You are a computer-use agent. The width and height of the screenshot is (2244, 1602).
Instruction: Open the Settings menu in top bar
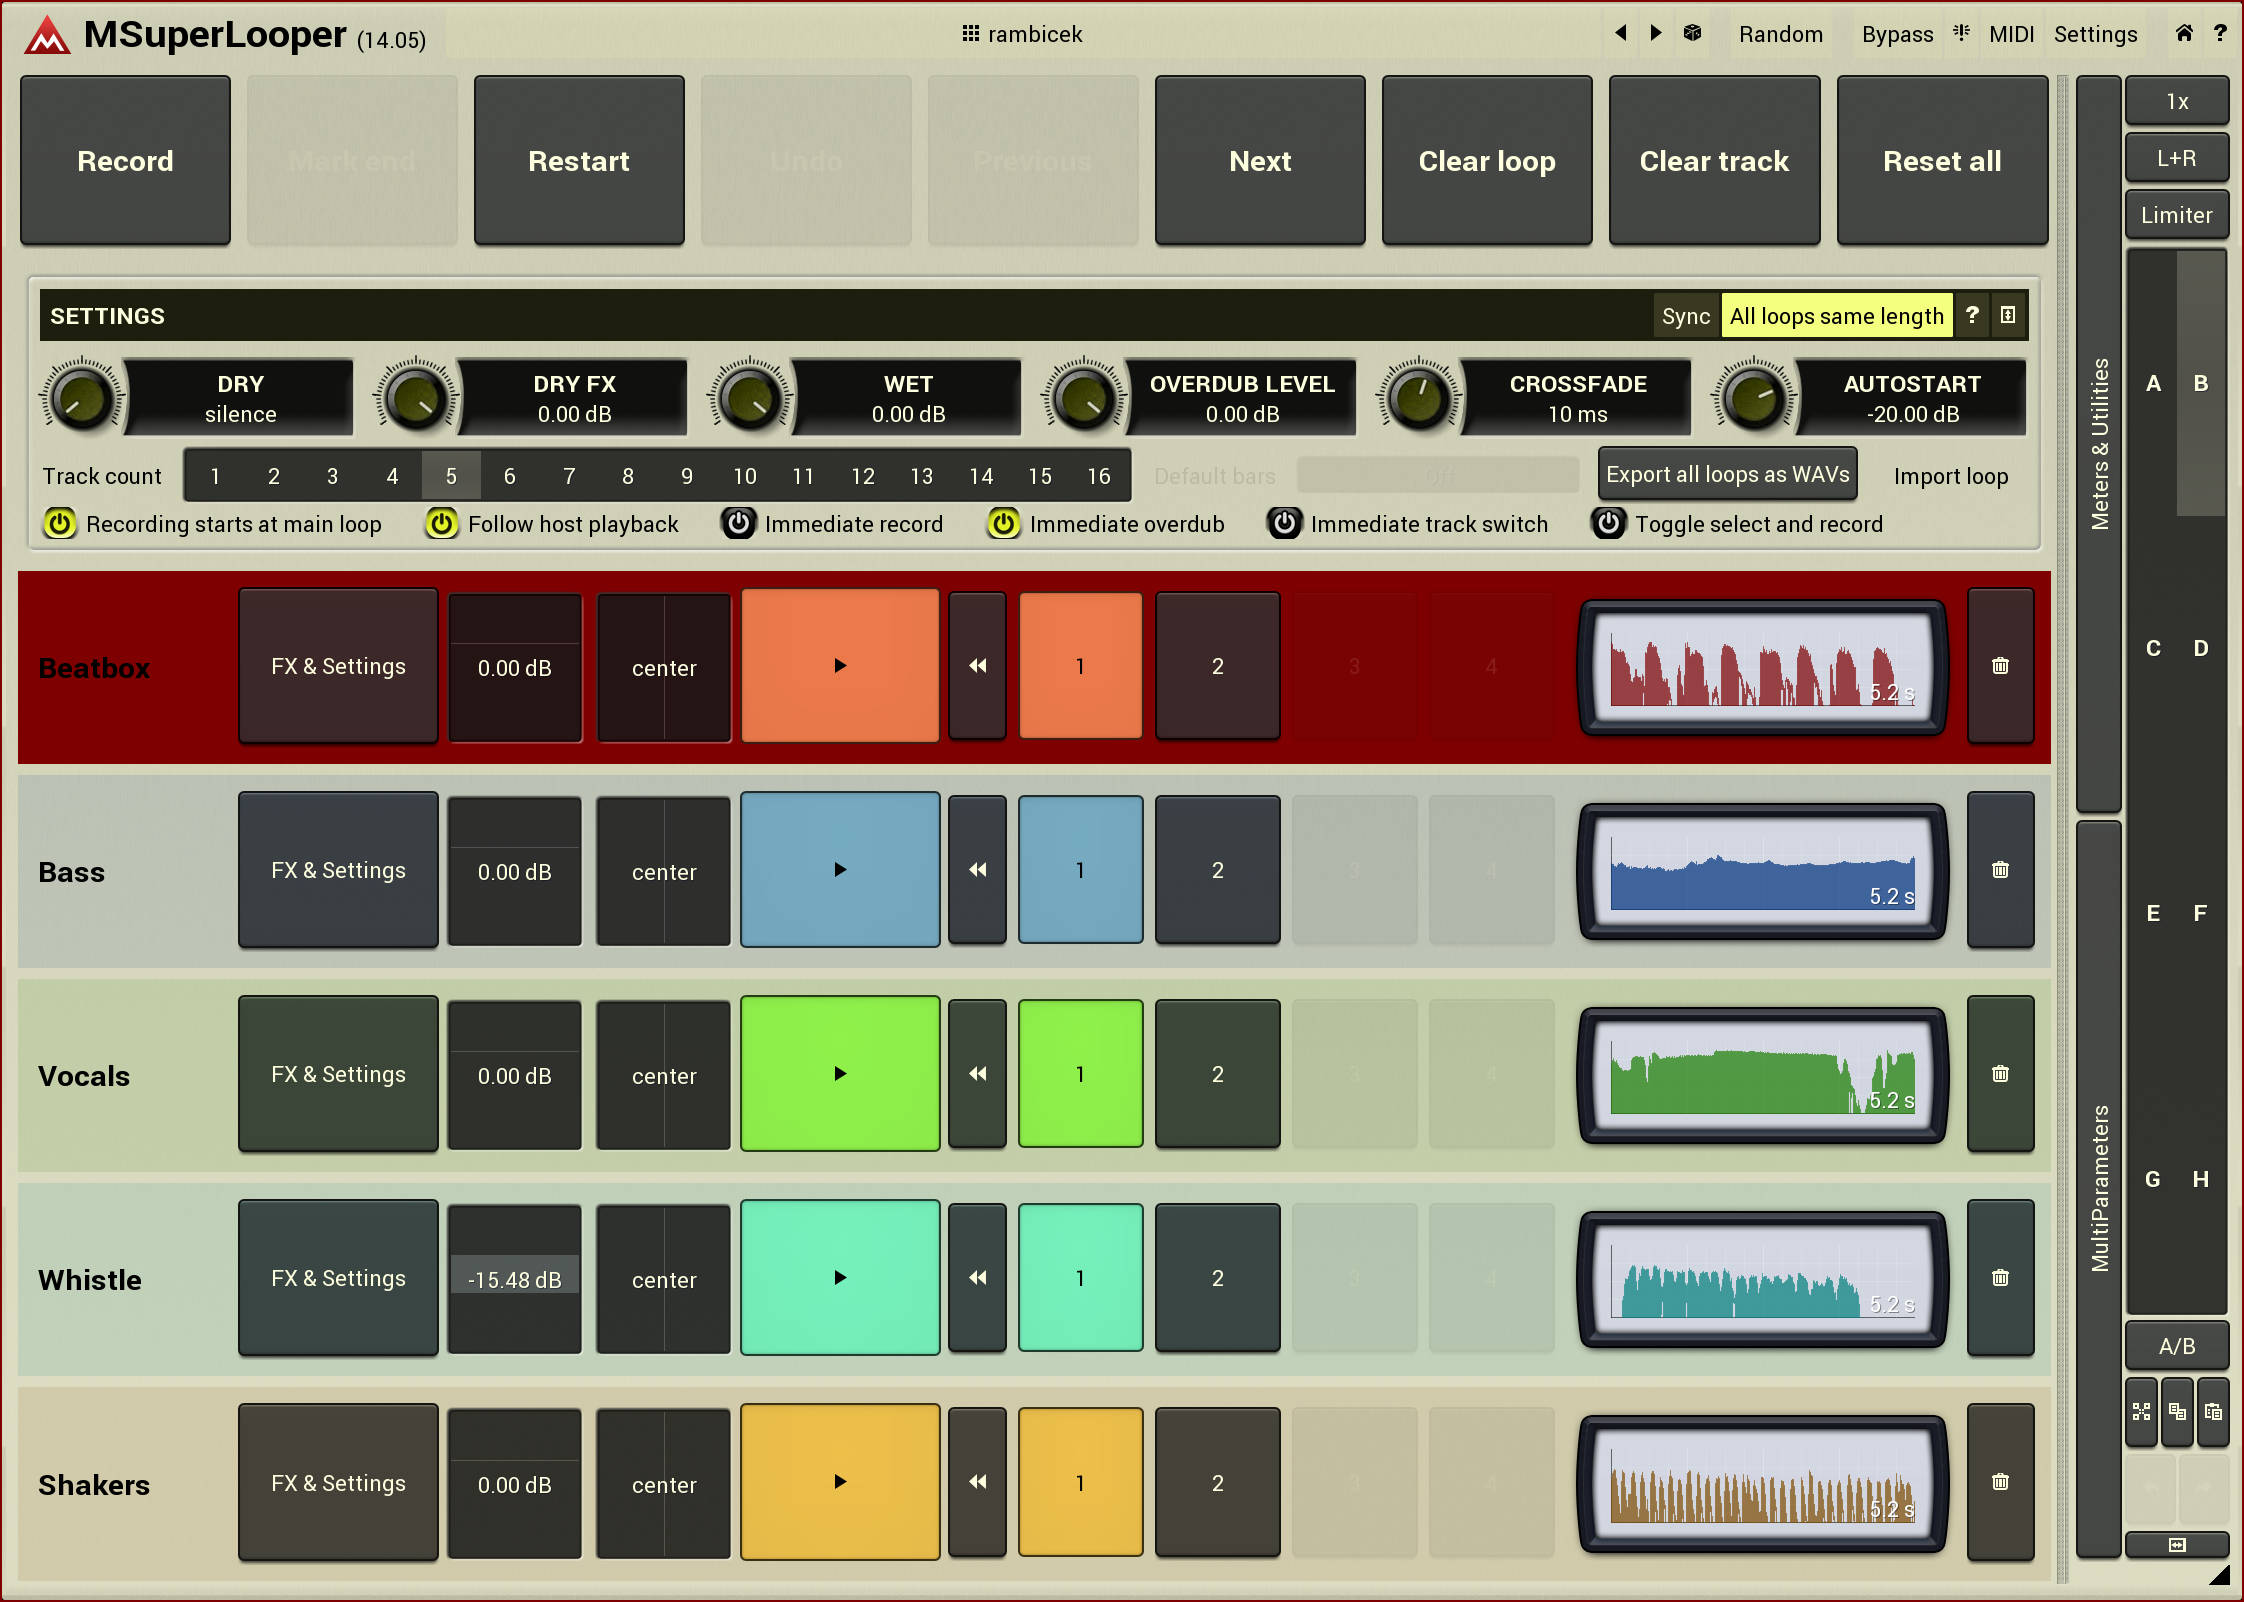coord(2095,34)
